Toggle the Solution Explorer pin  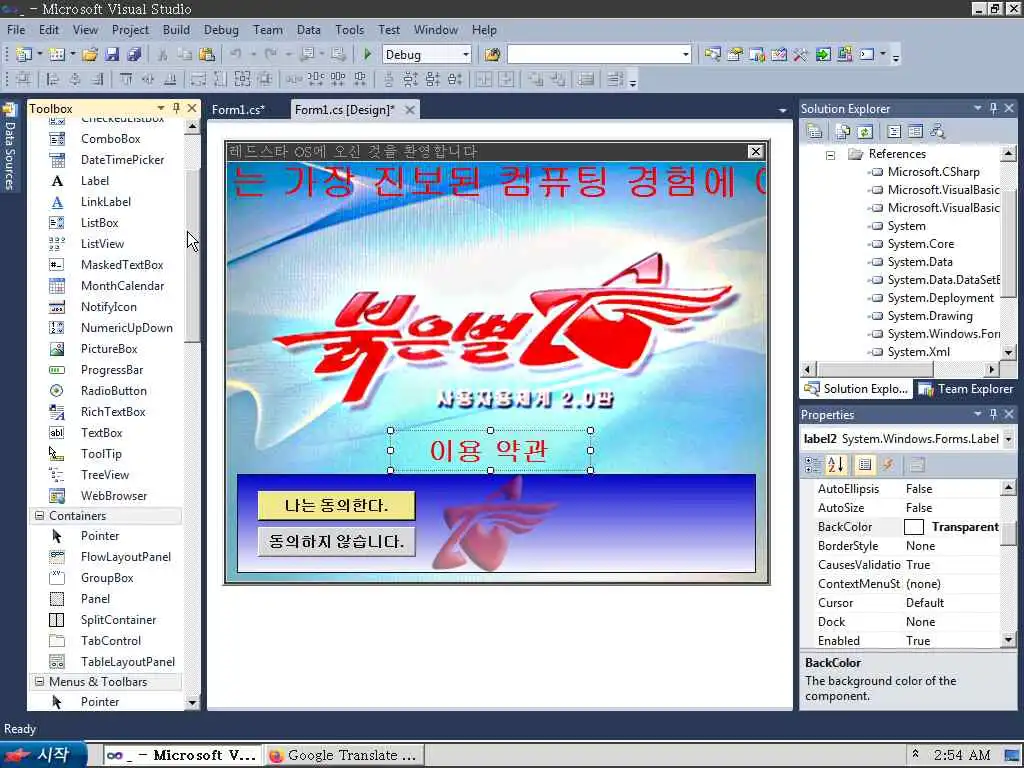993,108
